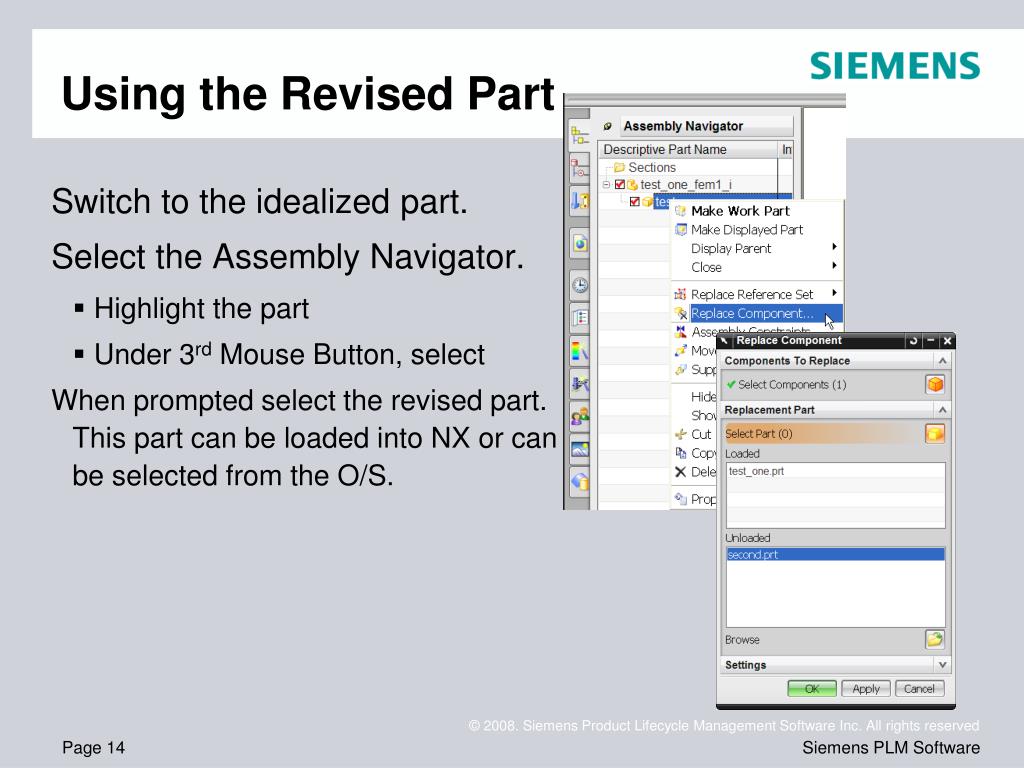Open the System Materials sidebar tab icon
The width and height of the screenshot is (1024, 768).
click(x=579, y=318)
